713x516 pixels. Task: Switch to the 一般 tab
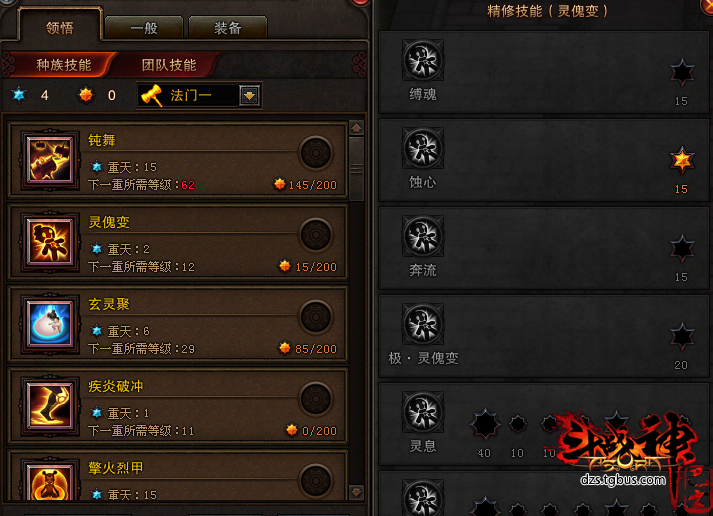coord(144,28)
